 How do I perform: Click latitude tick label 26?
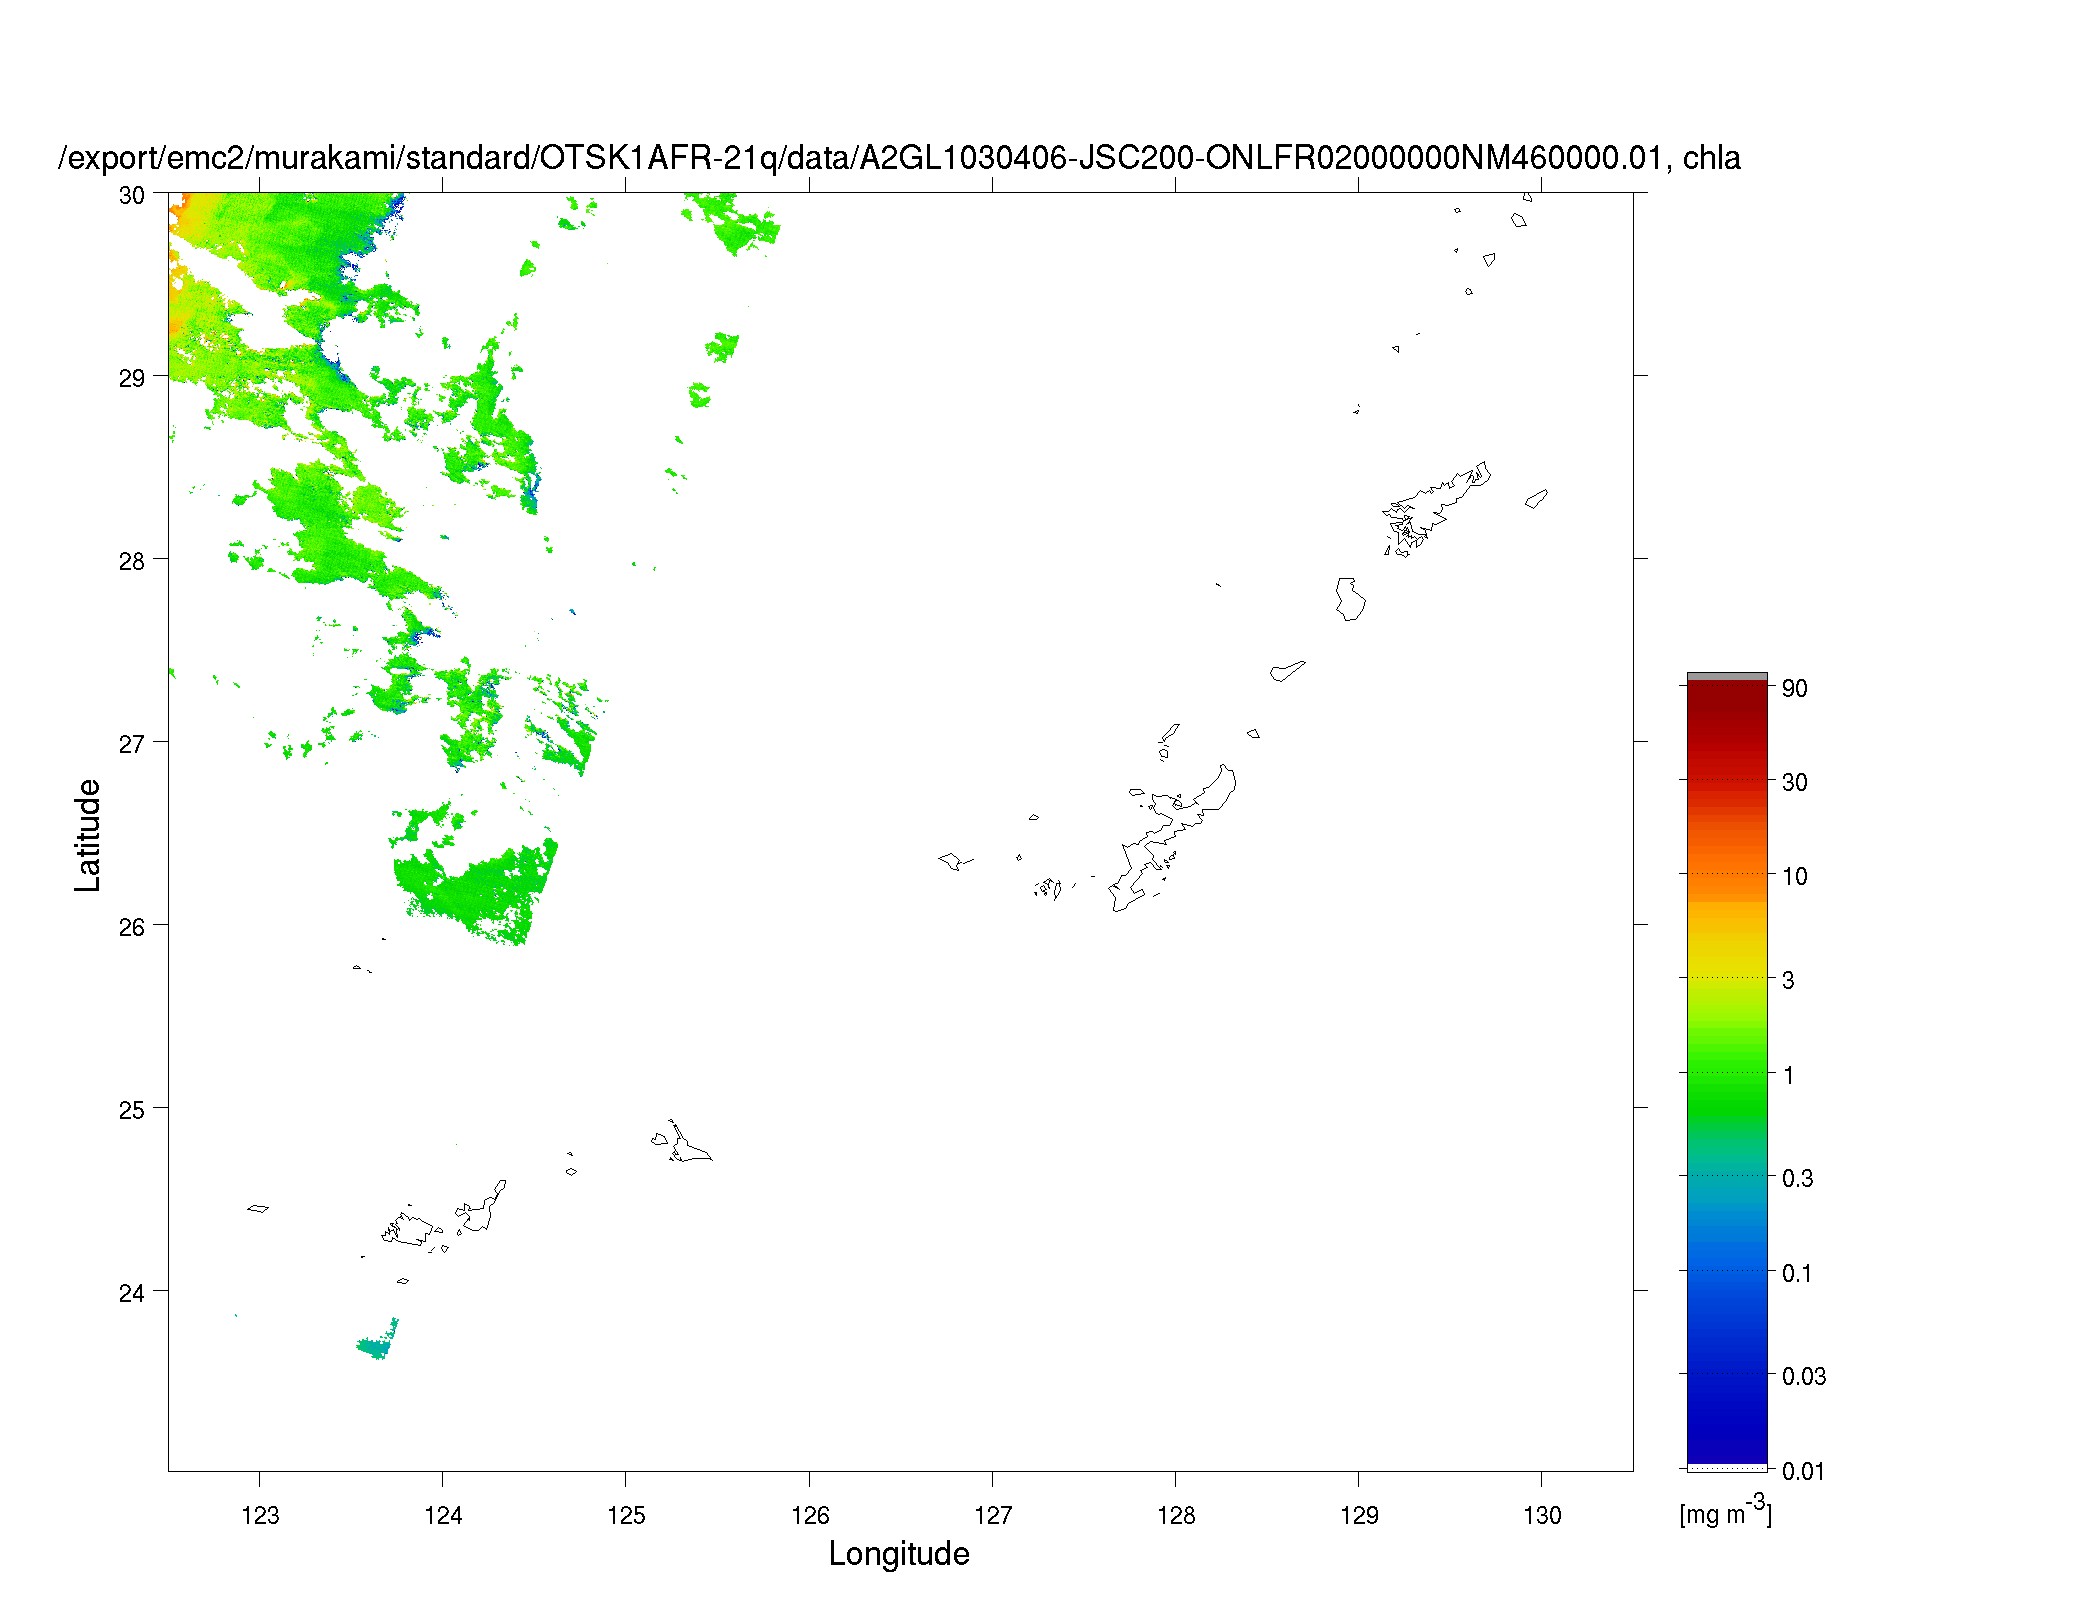pyautogui.click(x=132, y=927)
